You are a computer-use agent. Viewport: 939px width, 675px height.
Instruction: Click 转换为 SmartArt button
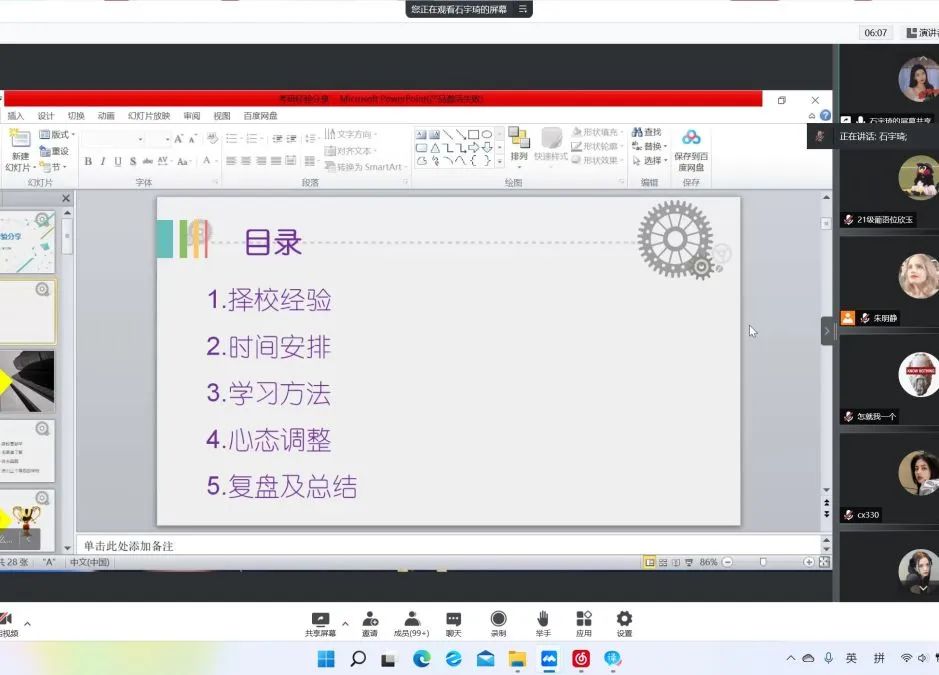[x=365, y=167]
